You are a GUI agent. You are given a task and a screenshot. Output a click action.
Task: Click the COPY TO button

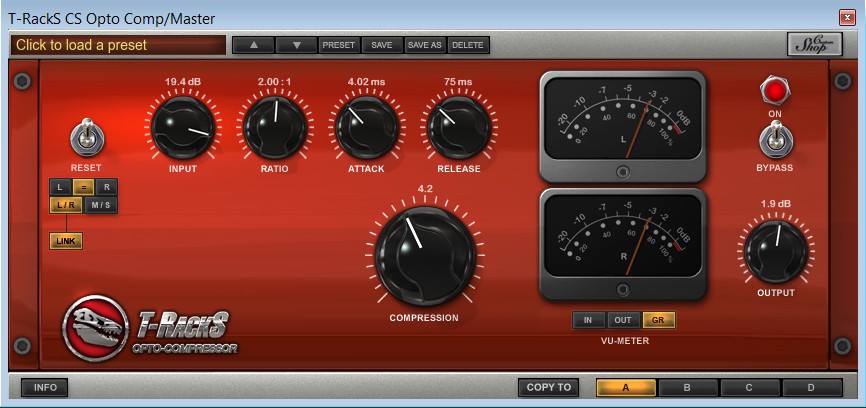548,388
